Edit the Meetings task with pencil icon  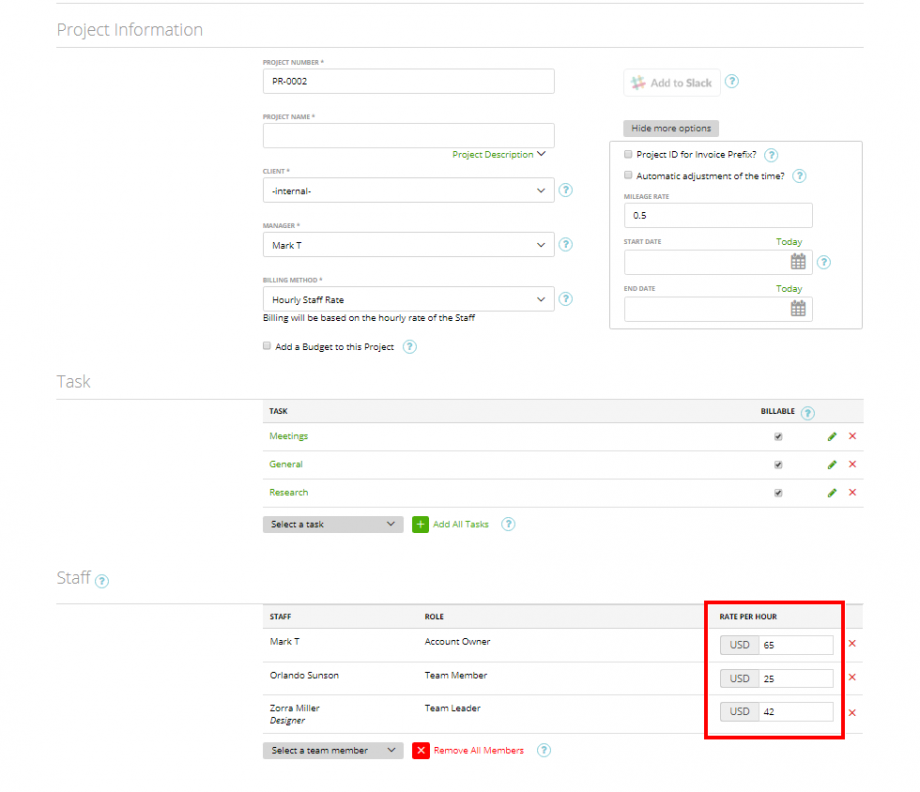(832, 436)
